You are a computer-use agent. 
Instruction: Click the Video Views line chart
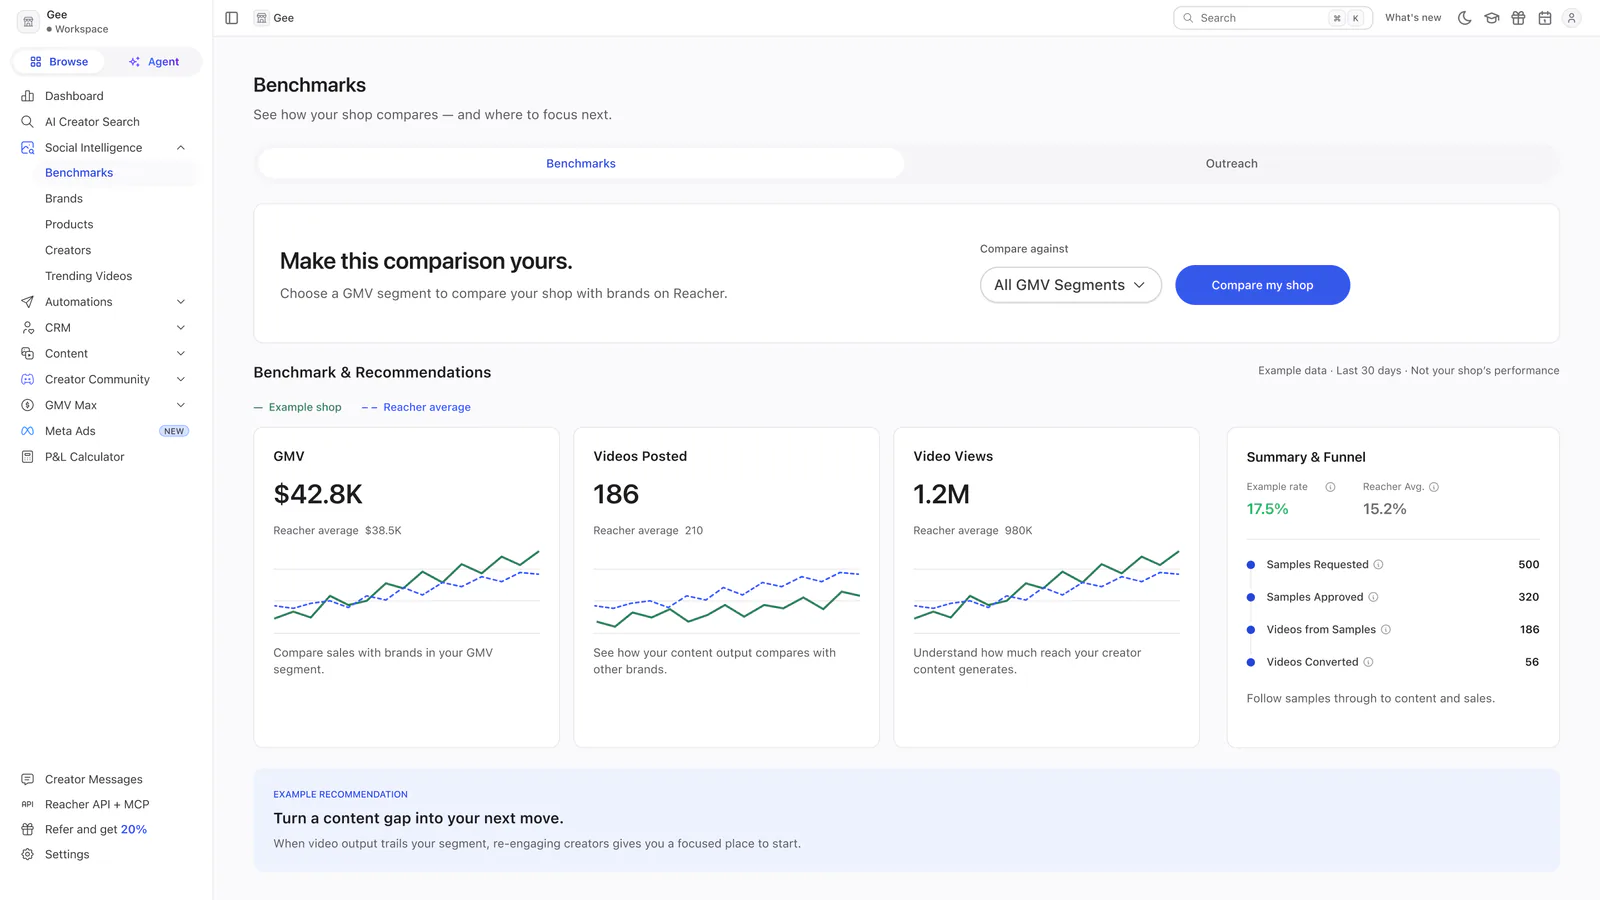tap(1046, 592)
